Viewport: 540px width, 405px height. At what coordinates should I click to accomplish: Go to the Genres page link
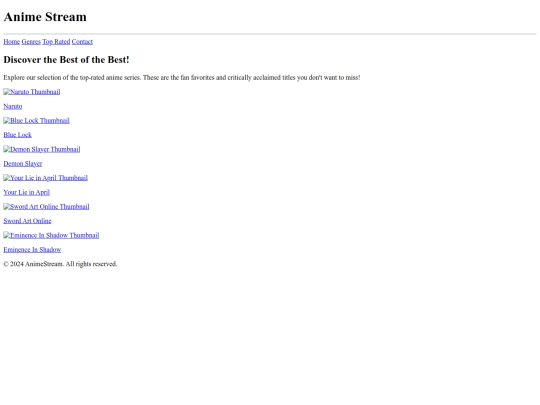pyautogui.click(x=31, y=42)
